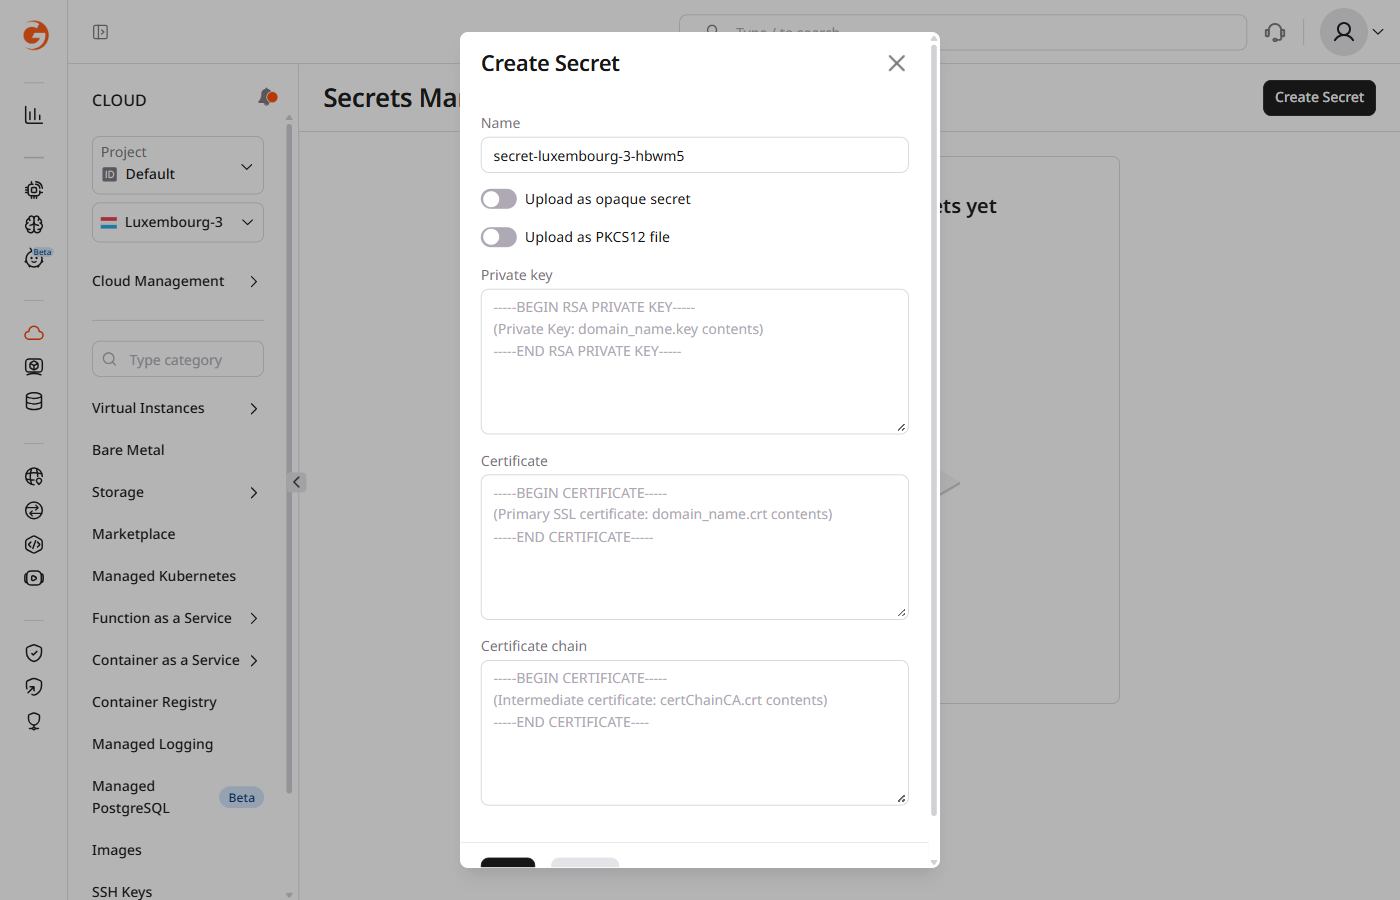The image size is (1400, 900).
Task: Open Managed Logging menu item
Action: (x=152, y=744)
